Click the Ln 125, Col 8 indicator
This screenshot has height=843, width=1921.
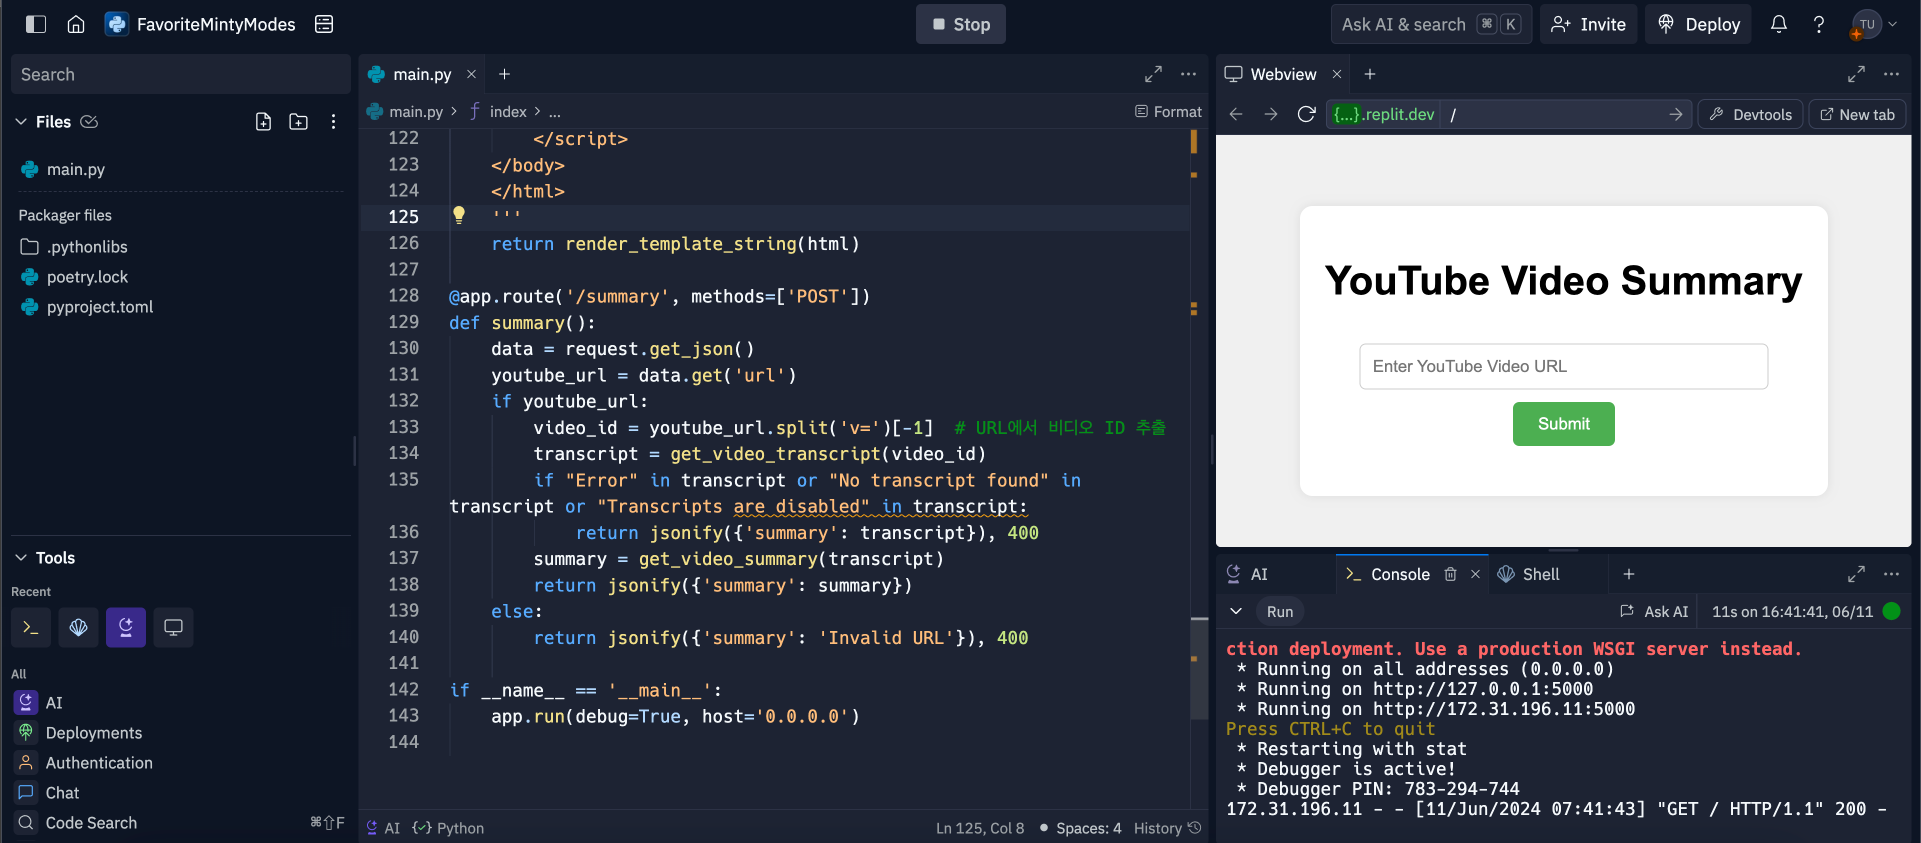[x=980, y=828]
